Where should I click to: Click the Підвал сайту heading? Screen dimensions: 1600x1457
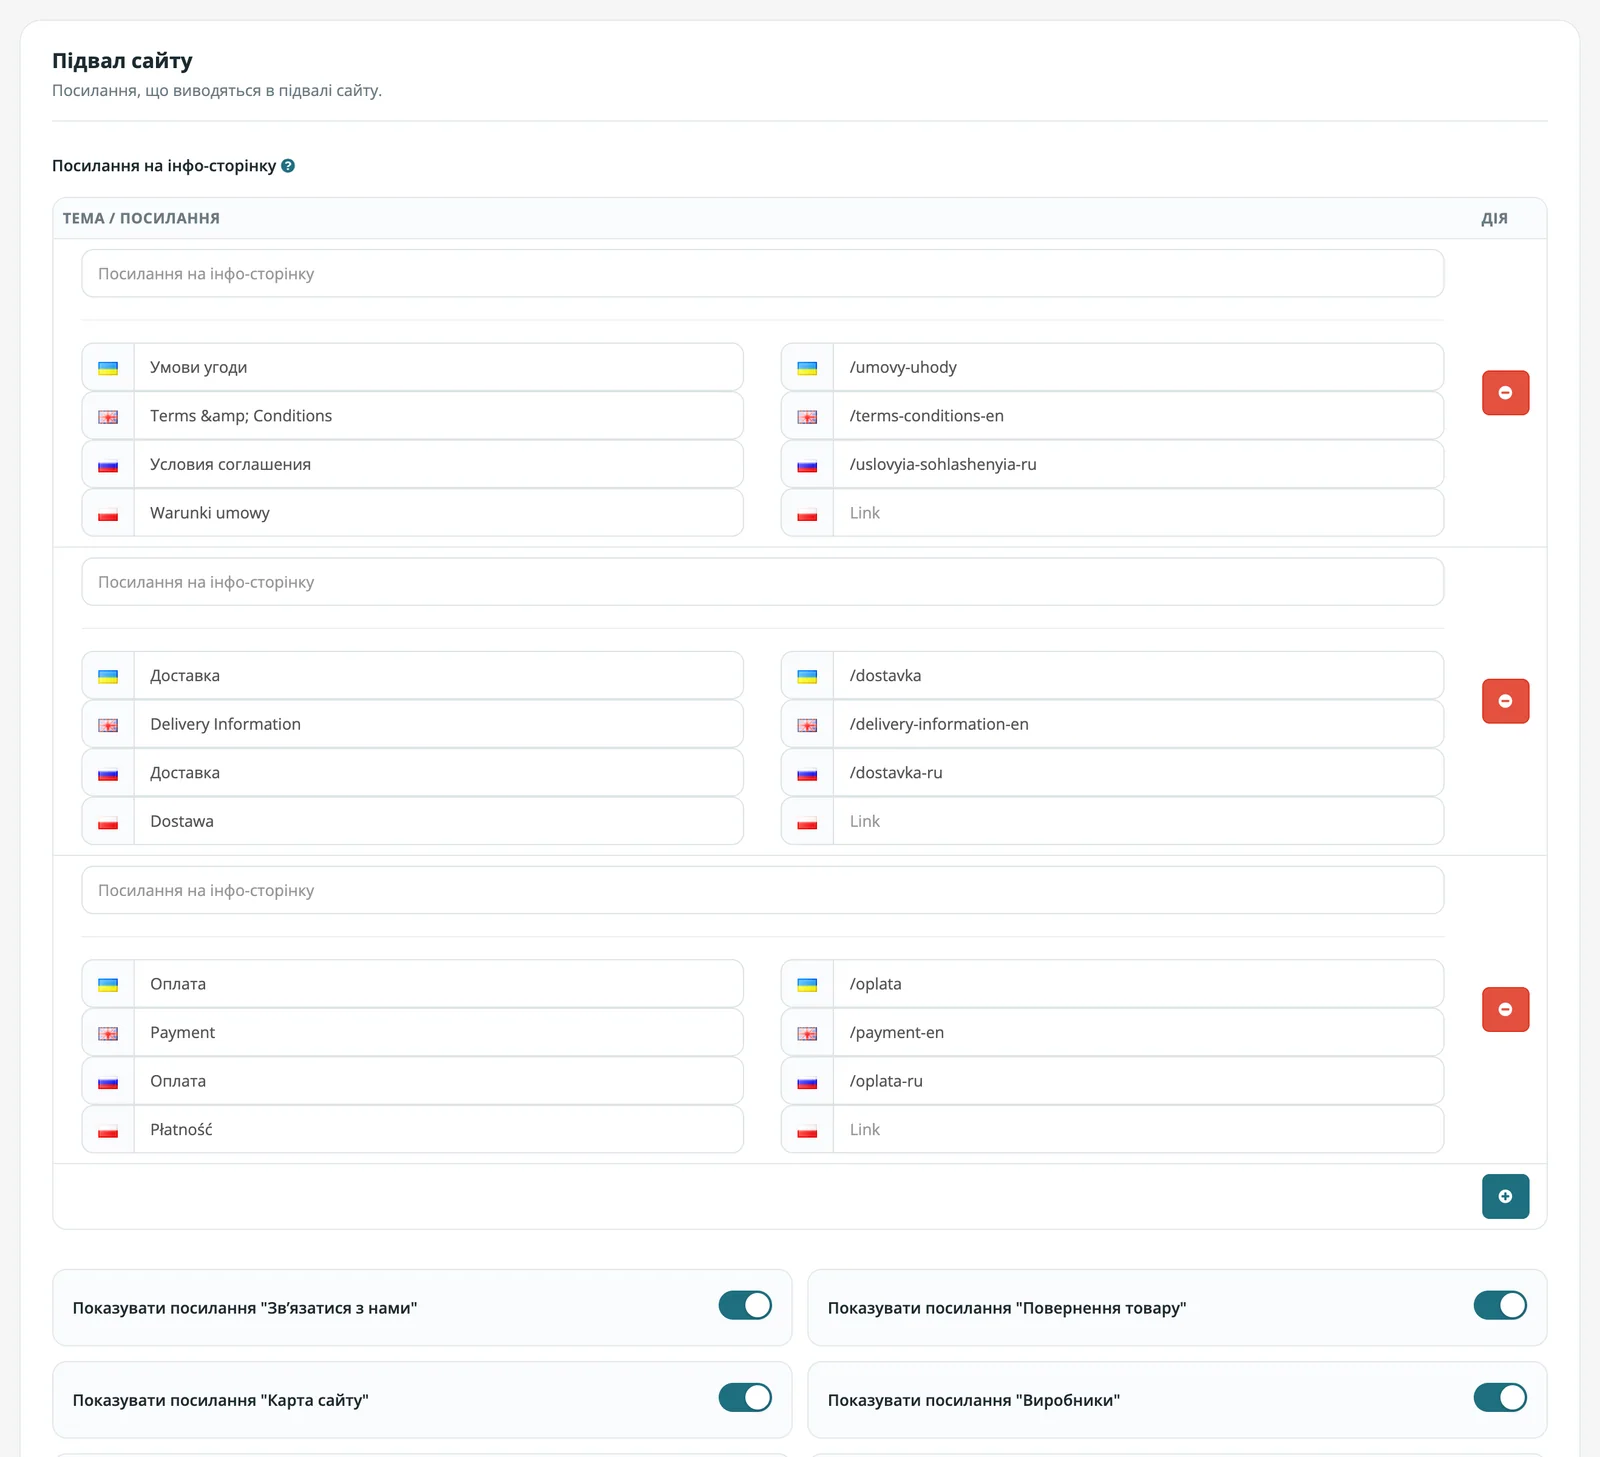(122, 61)
